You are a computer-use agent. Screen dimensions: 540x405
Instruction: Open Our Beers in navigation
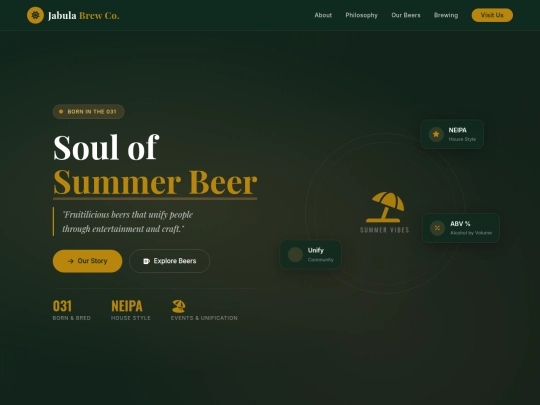[x=406, y=15]
